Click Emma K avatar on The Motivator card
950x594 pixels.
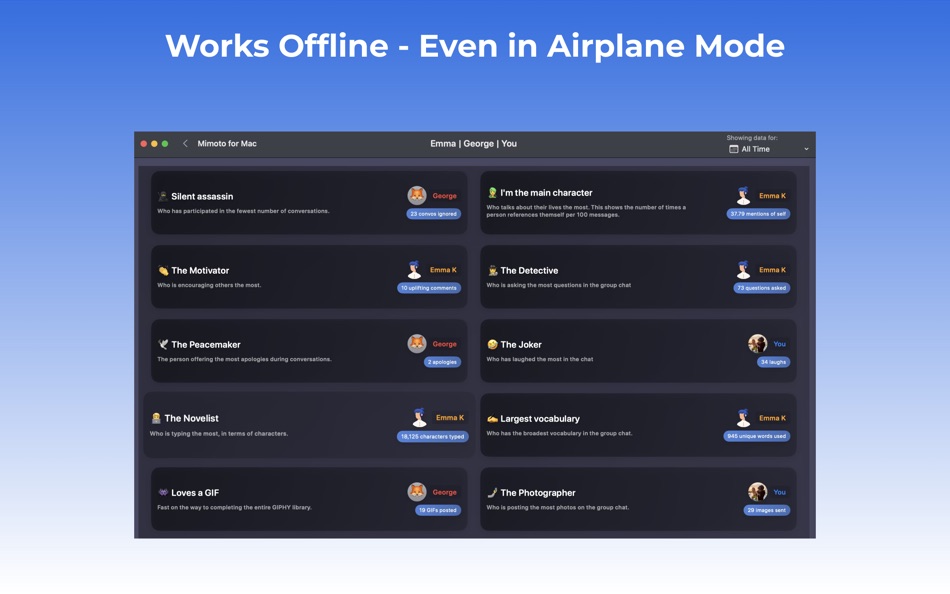pos(414,269)
